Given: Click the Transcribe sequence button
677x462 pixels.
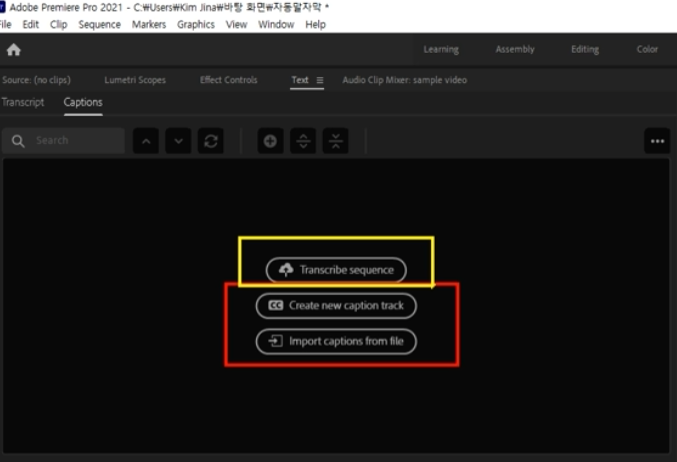Looking at the screenshot, I should pyautogui.click(x=336, y=270).
